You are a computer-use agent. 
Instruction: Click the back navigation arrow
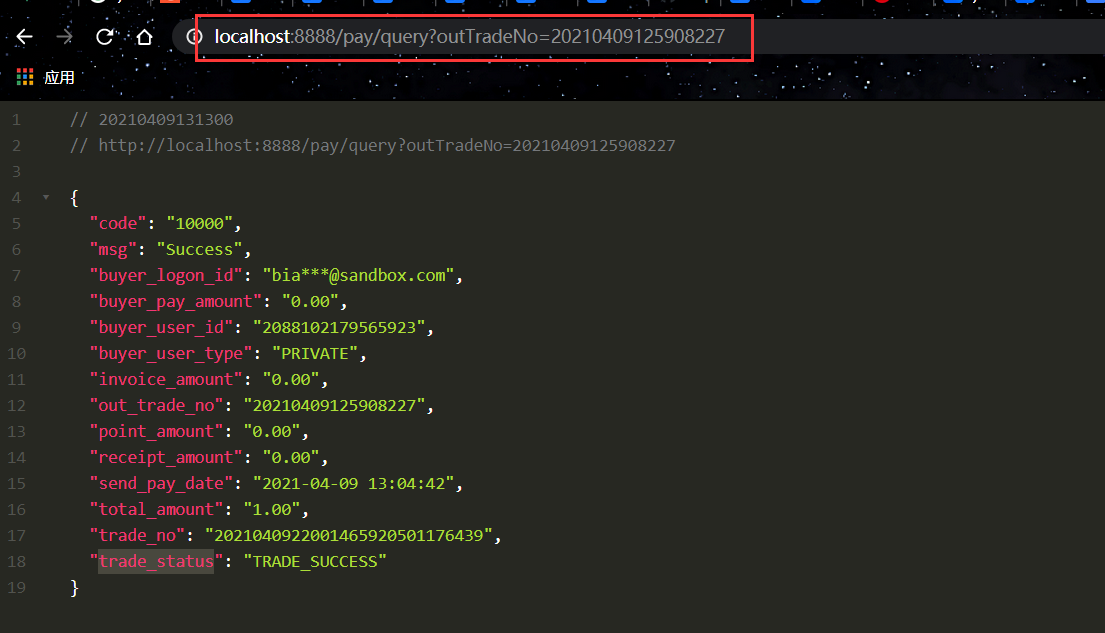pos(22,37)
